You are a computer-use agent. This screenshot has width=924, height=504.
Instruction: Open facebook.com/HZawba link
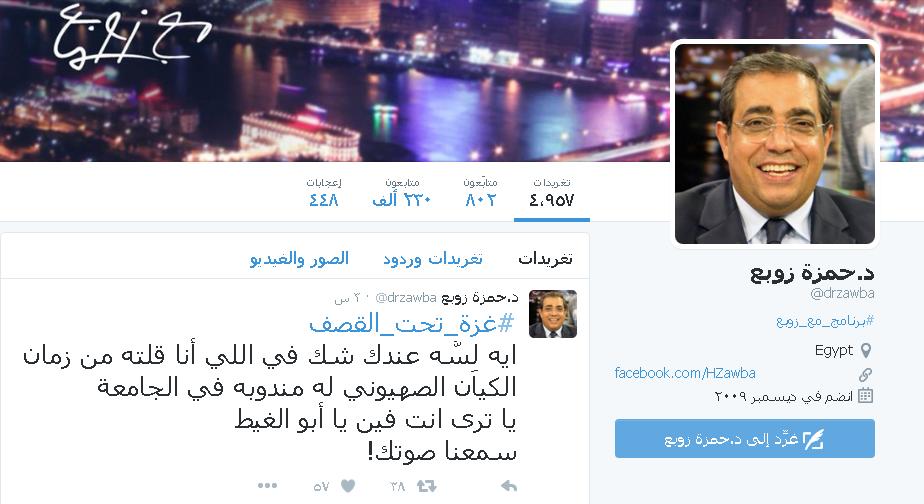coord(685,373)
